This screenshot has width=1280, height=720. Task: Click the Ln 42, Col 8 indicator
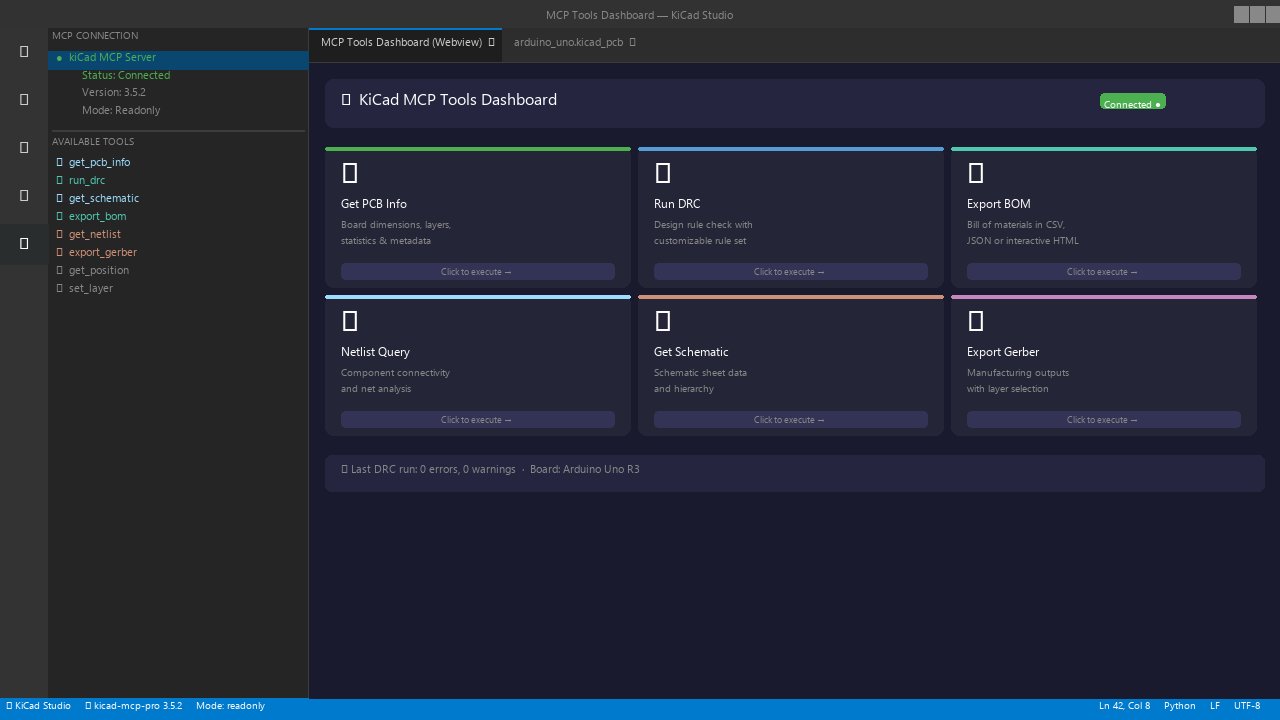(x=1125, y=706)
